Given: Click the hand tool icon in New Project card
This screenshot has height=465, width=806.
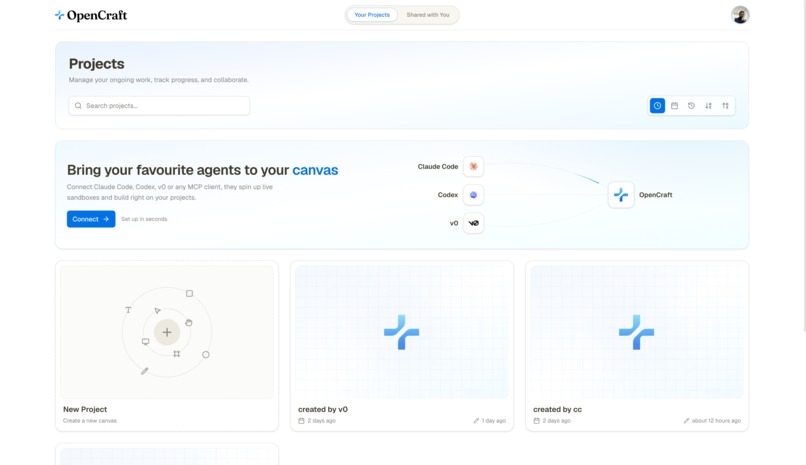Looking at the screenshot, I should point(189,323).
